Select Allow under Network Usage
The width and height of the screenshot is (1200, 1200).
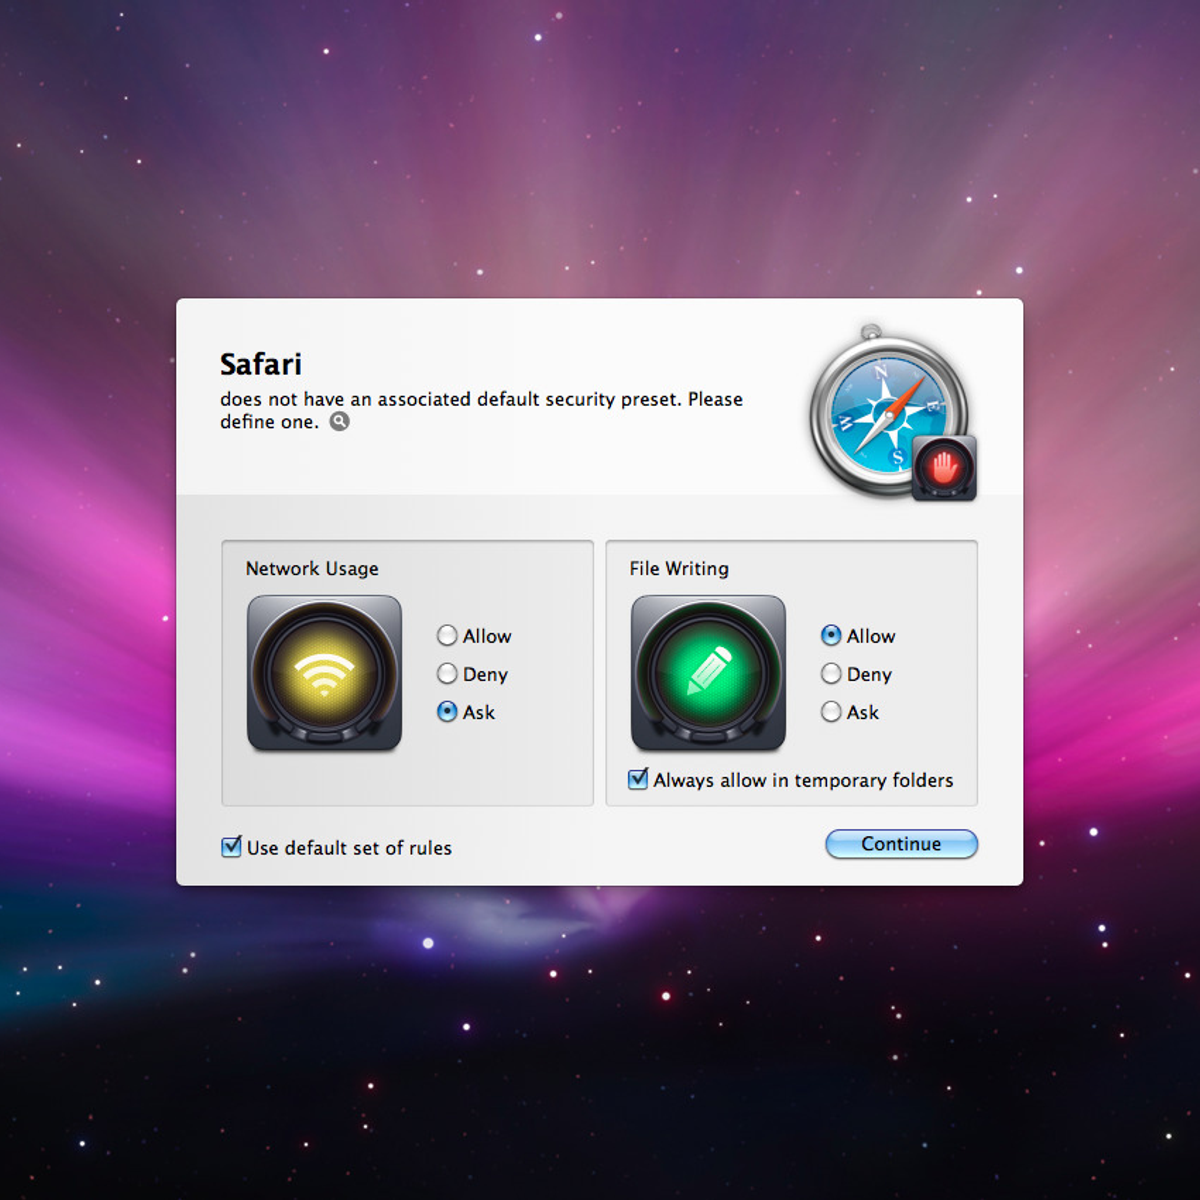[447, 636]
